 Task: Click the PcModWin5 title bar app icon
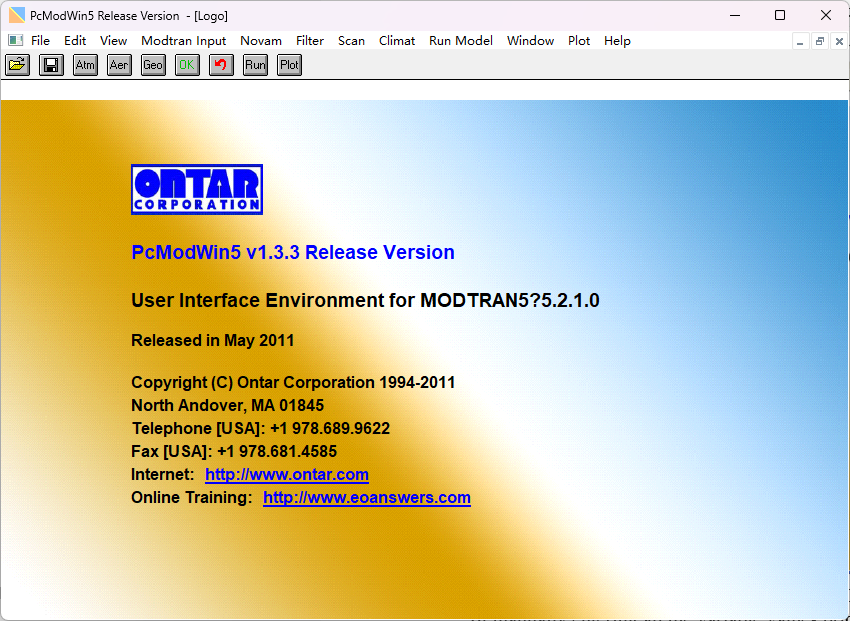coord(17,16)
